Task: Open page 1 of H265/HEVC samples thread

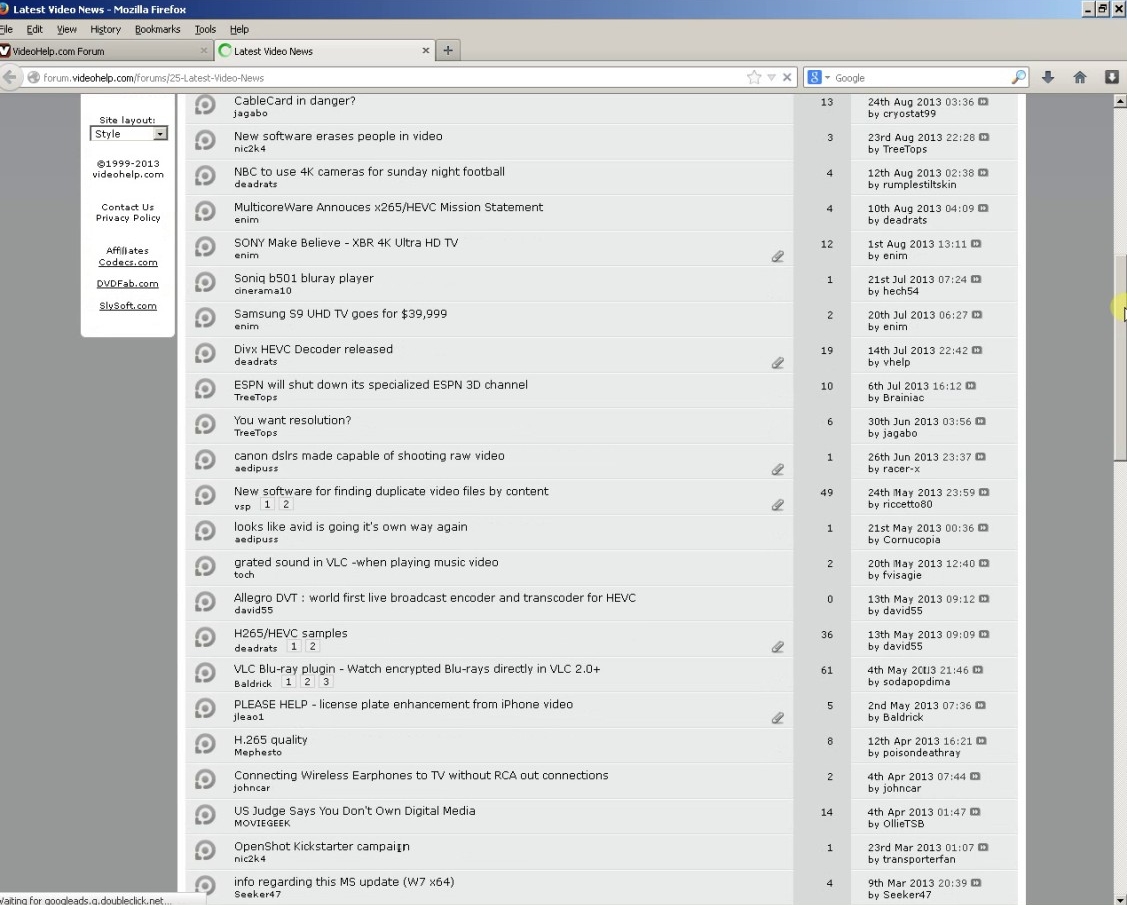Action: [x=293, y=646]
